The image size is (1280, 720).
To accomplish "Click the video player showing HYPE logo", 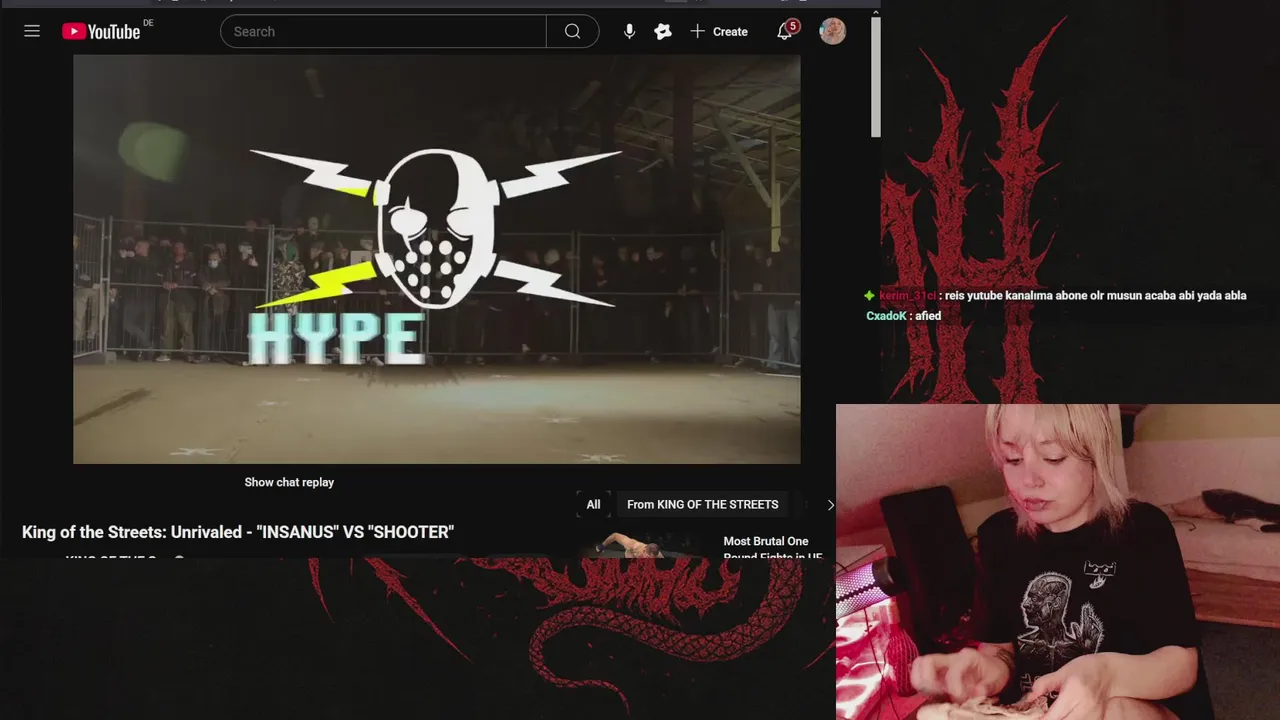I will click(x=436, y=259).
